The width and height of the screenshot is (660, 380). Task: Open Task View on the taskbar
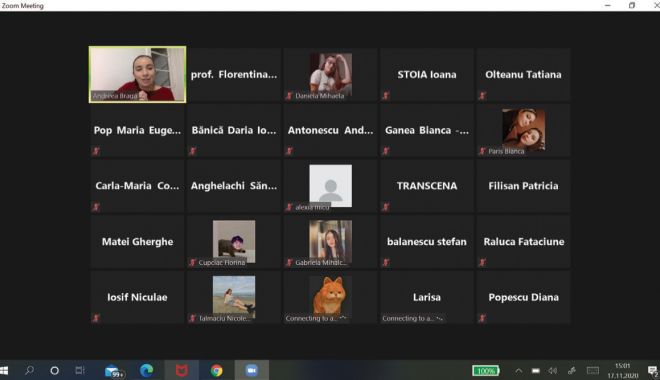tap(79, 370)
